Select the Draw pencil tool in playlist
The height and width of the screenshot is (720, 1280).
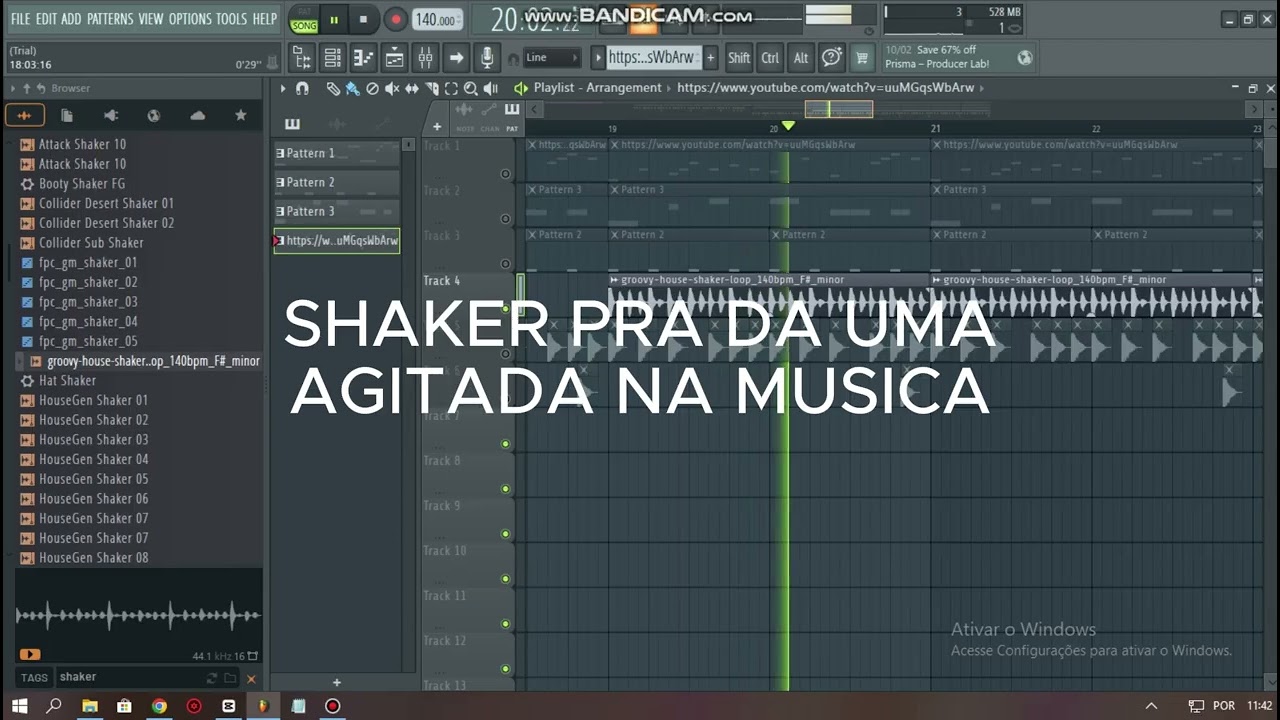(333, 88)
